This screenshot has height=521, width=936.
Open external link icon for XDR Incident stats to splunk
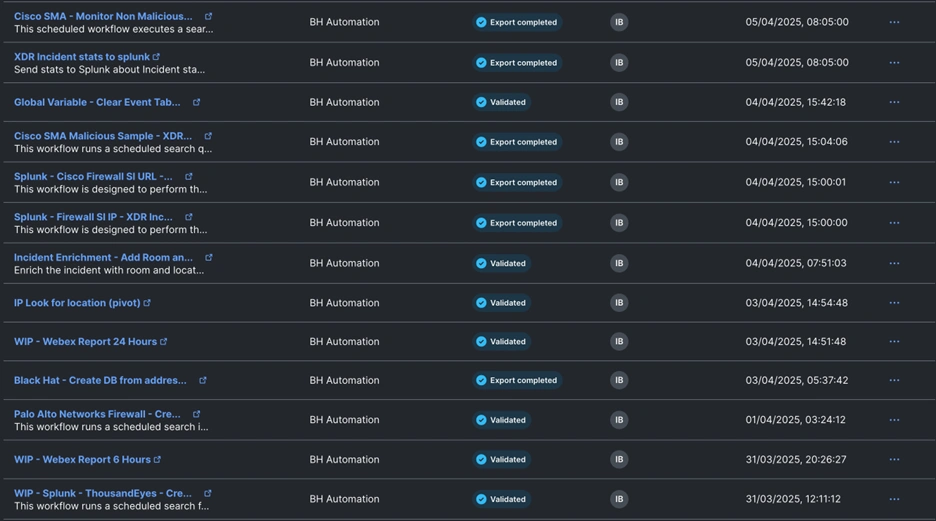[x=156, y=57]
